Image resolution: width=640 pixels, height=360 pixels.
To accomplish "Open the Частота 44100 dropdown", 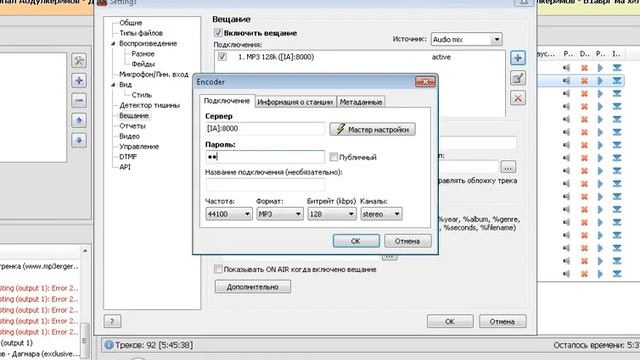I will pyautogui.click(x=229, y=214).
